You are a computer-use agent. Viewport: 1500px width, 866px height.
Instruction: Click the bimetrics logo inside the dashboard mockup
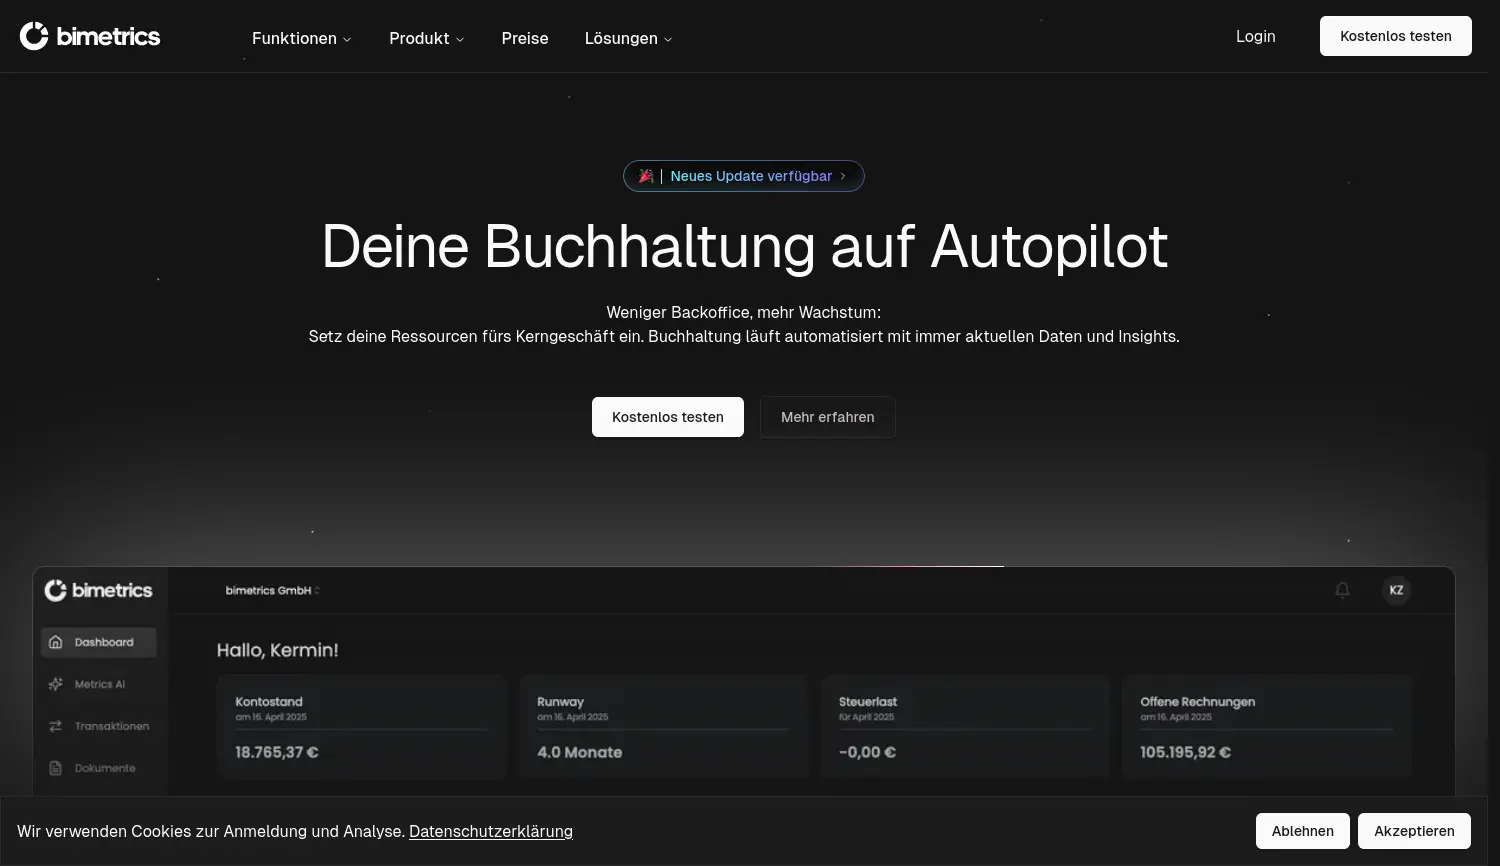(98, 590)
